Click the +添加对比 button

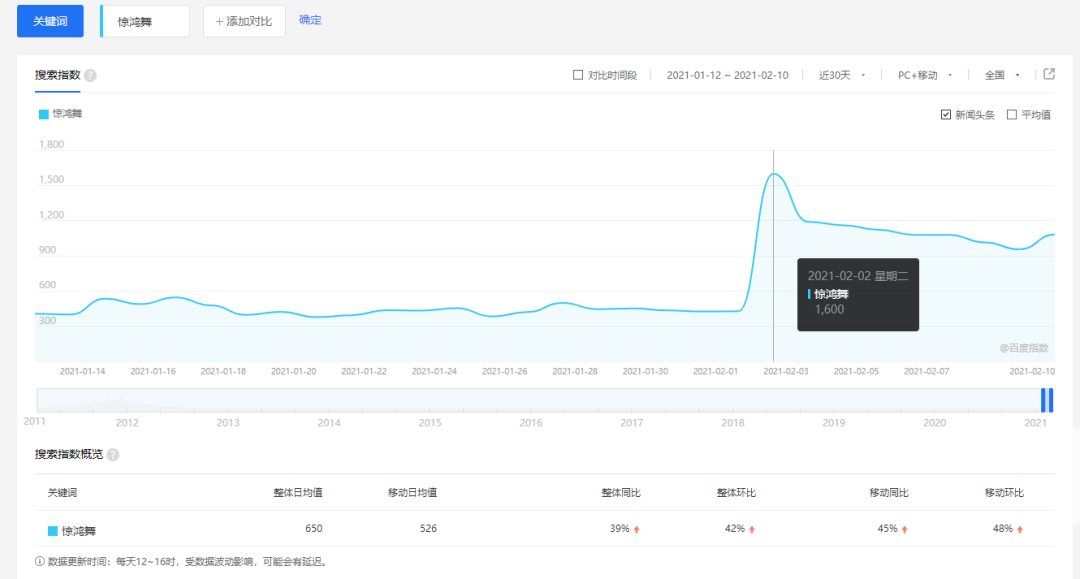click(x=245, y=21)
